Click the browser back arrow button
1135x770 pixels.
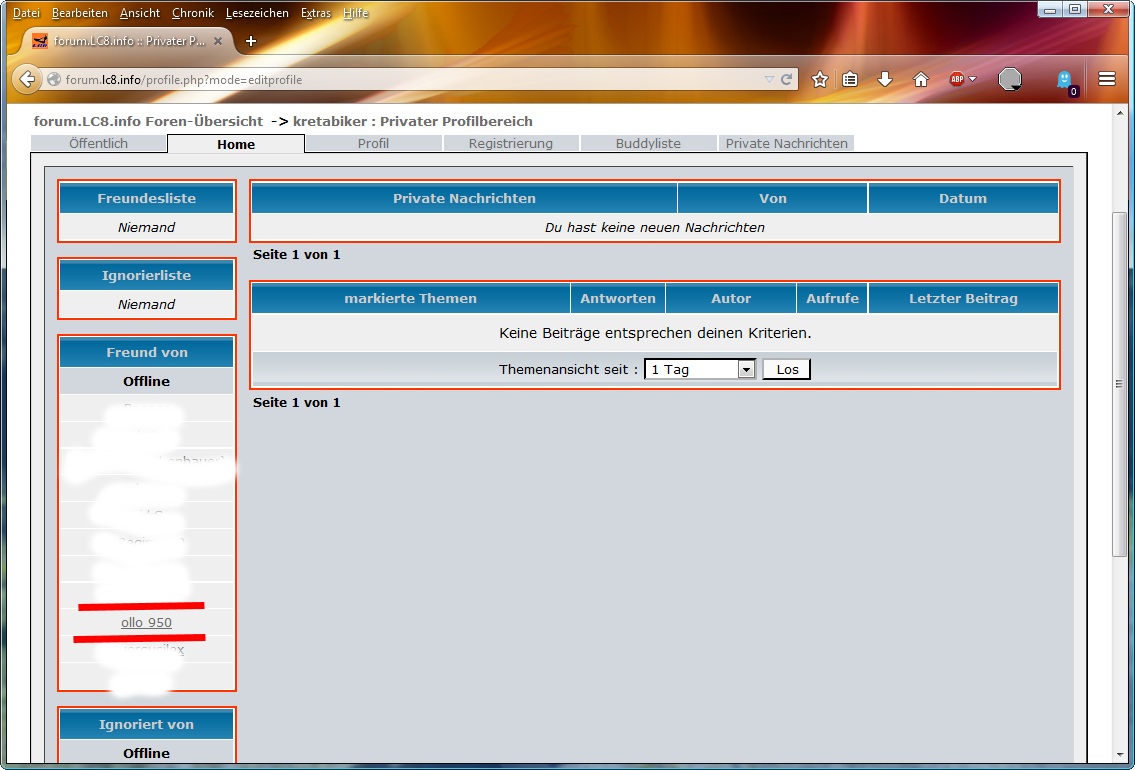click(27, 79)
